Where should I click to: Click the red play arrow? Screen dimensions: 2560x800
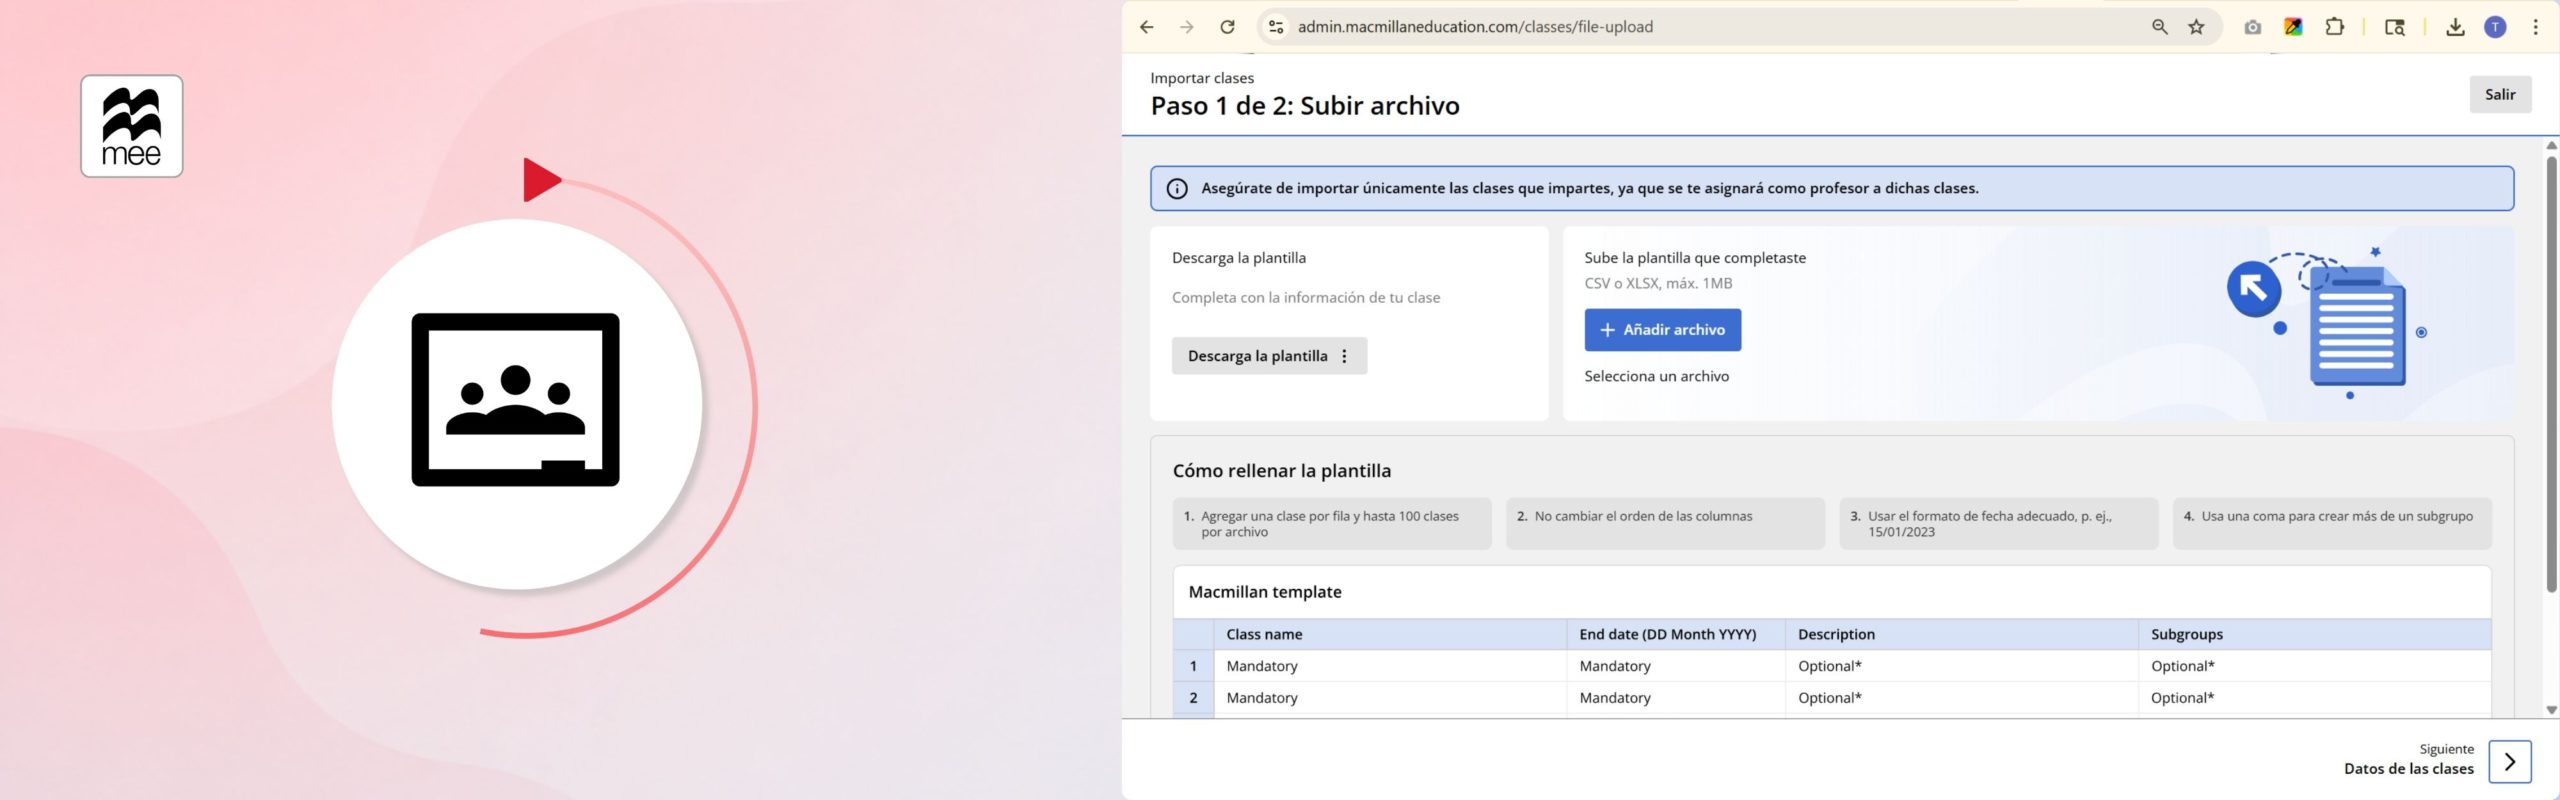pos(541,180)
